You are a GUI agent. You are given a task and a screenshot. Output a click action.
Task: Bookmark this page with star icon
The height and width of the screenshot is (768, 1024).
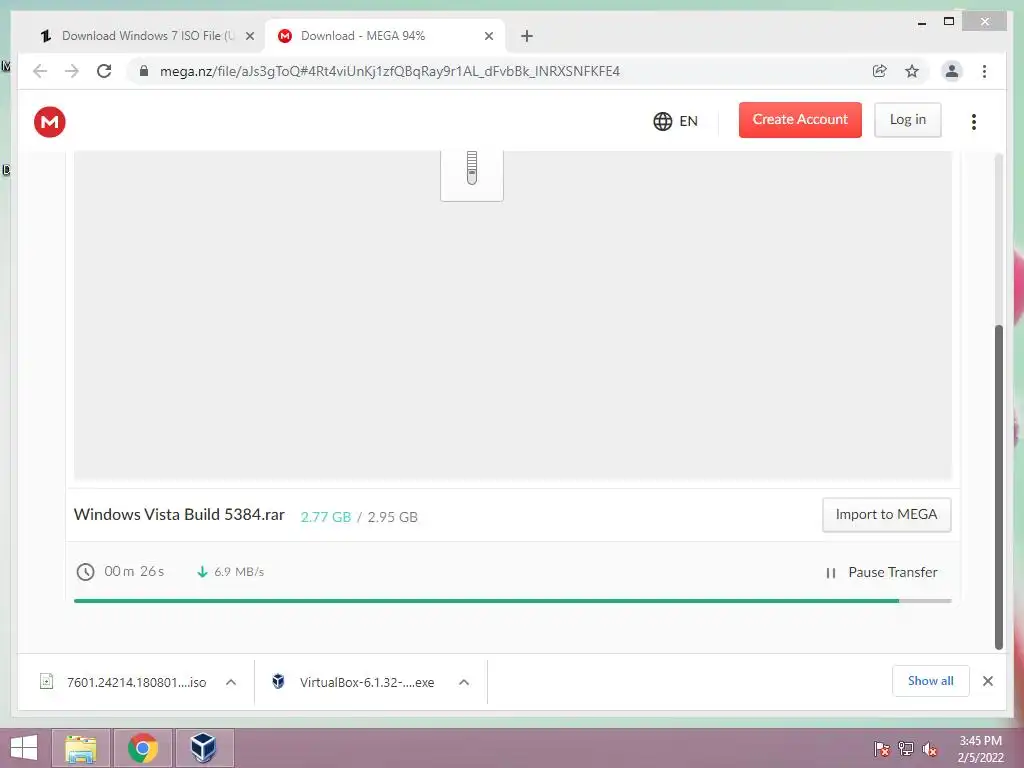912,71
